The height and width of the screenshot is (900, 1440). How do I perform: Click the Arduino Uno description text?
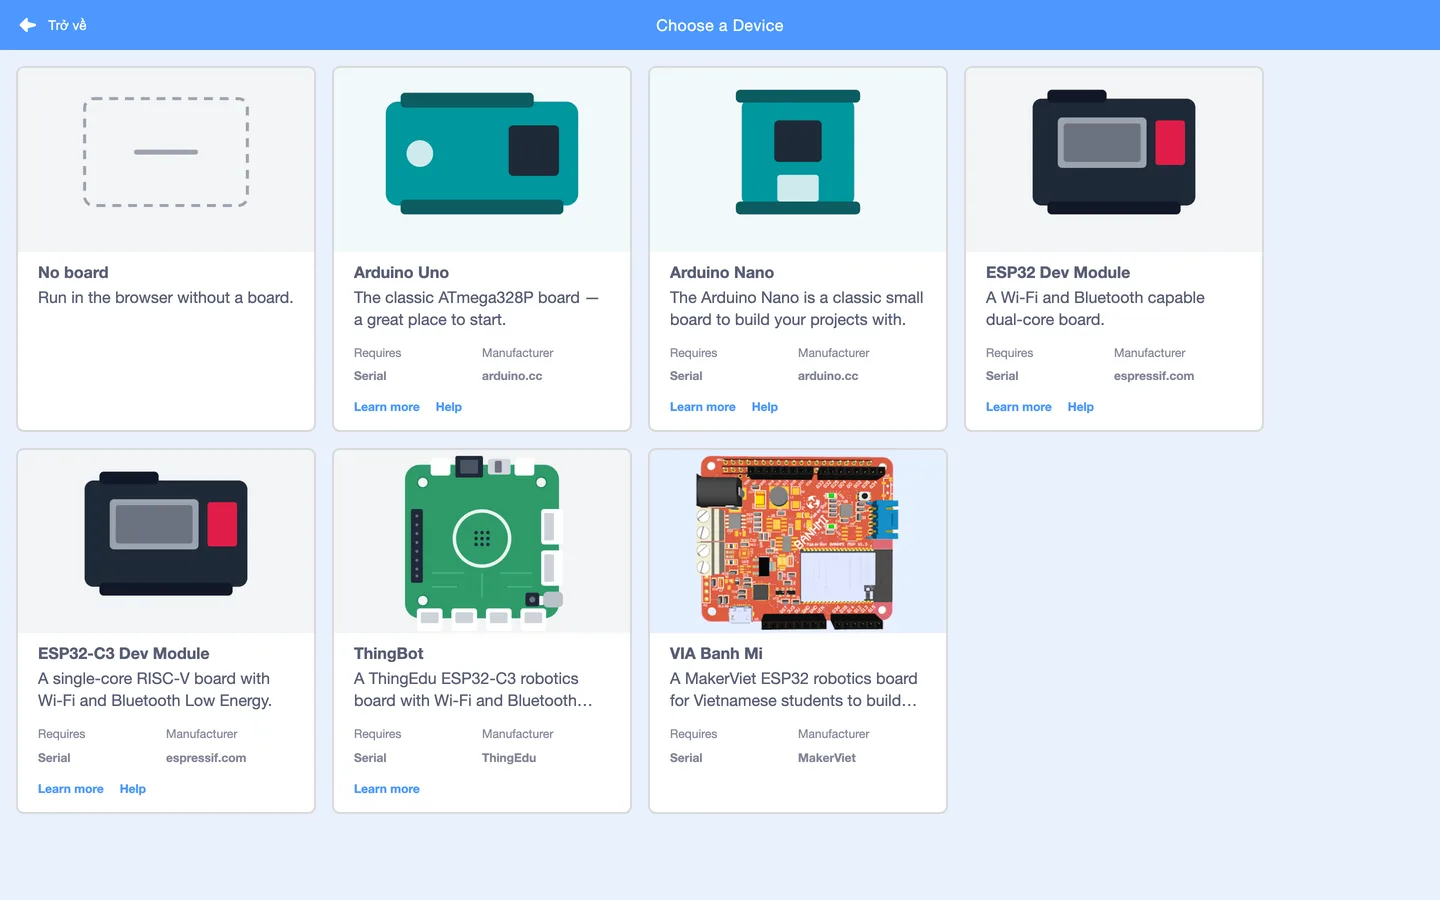pos(476,309)
